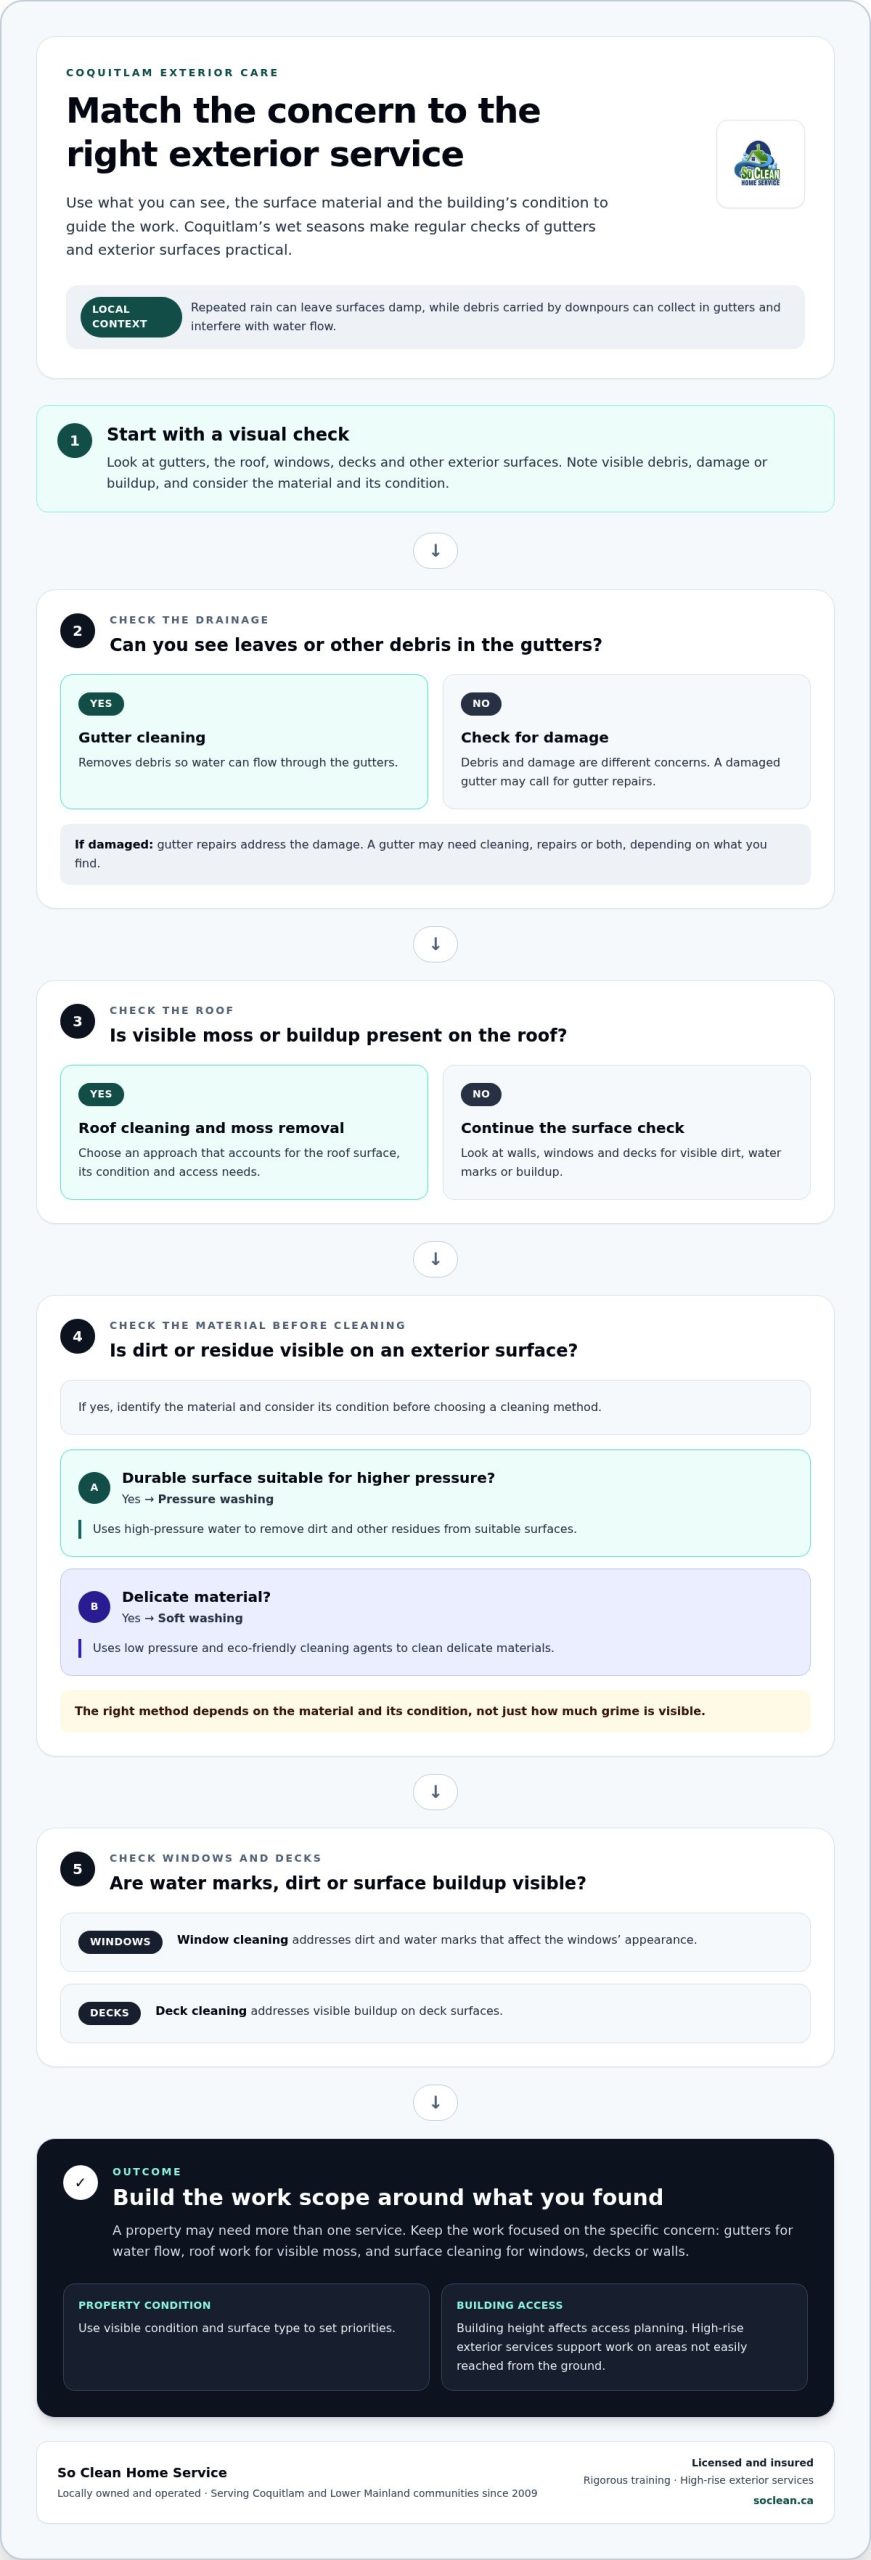This screenshot has height=2560, width=871.
Task: Click the step 3 number badge
Action: click(77, 1021)
